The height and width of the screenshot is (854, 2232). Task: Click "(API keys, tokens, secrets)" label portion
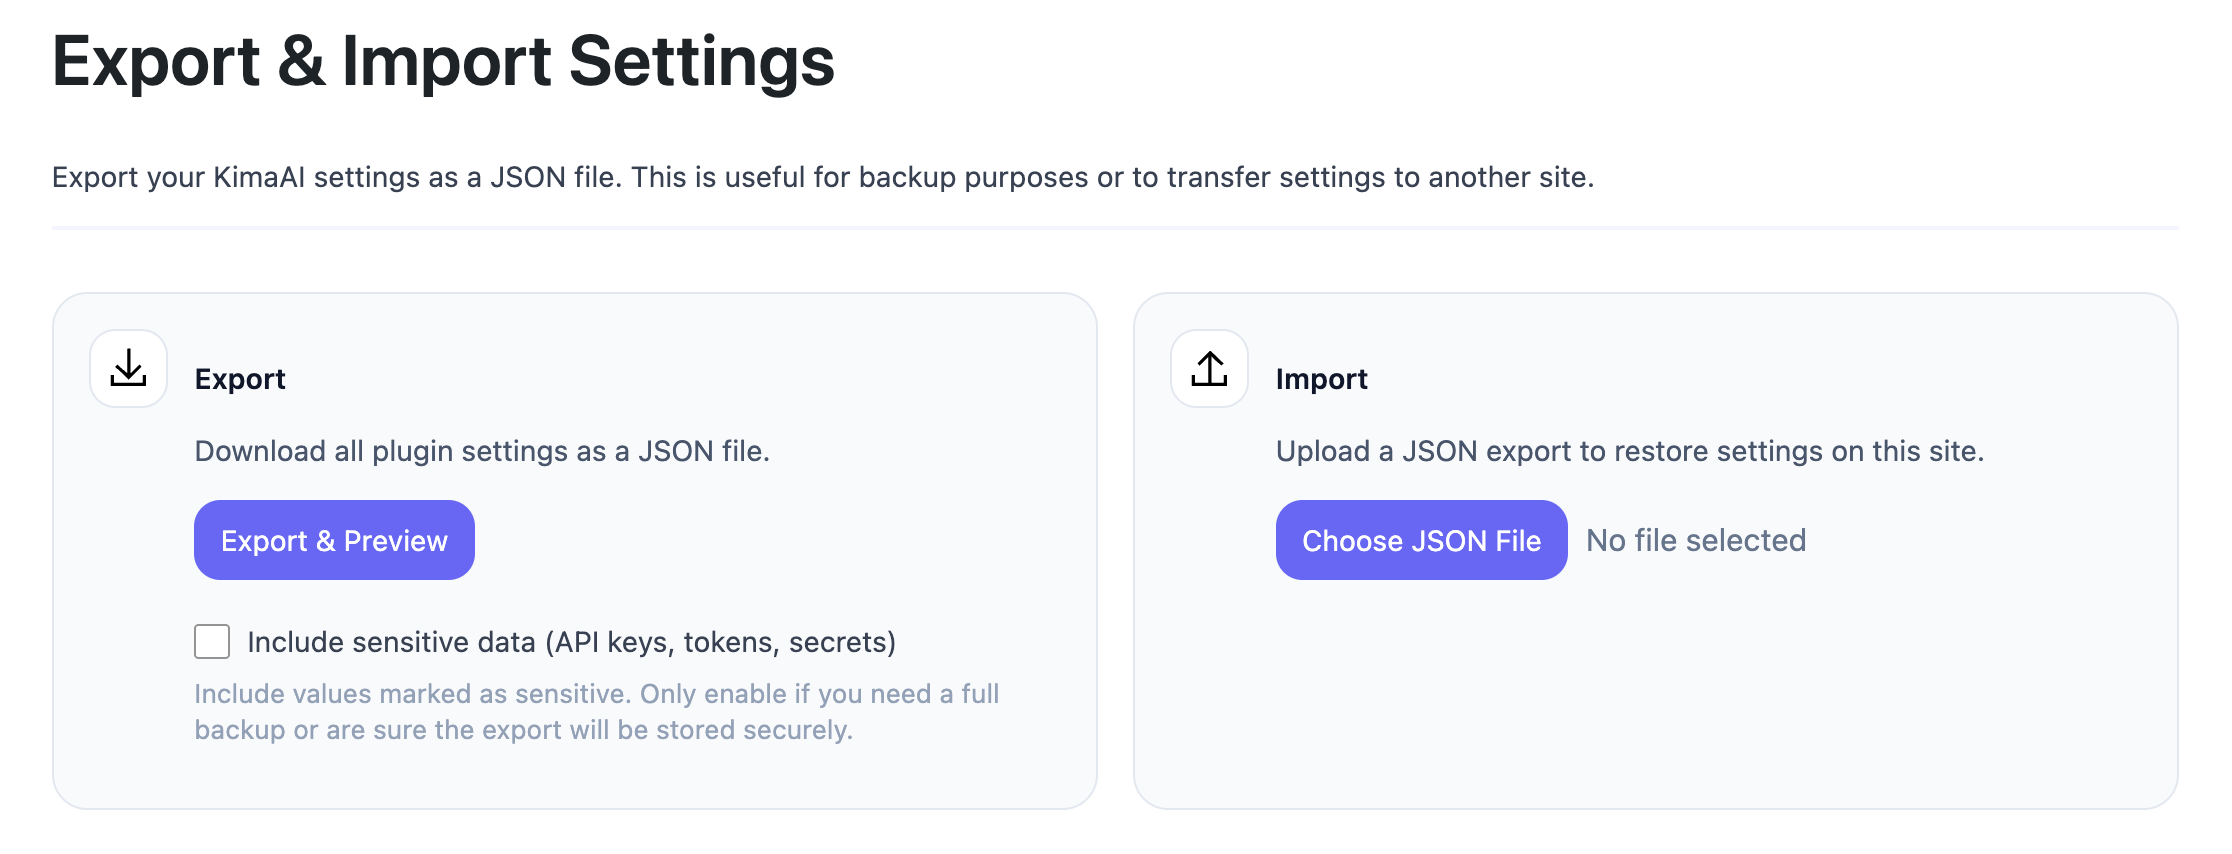click(720, 642)
